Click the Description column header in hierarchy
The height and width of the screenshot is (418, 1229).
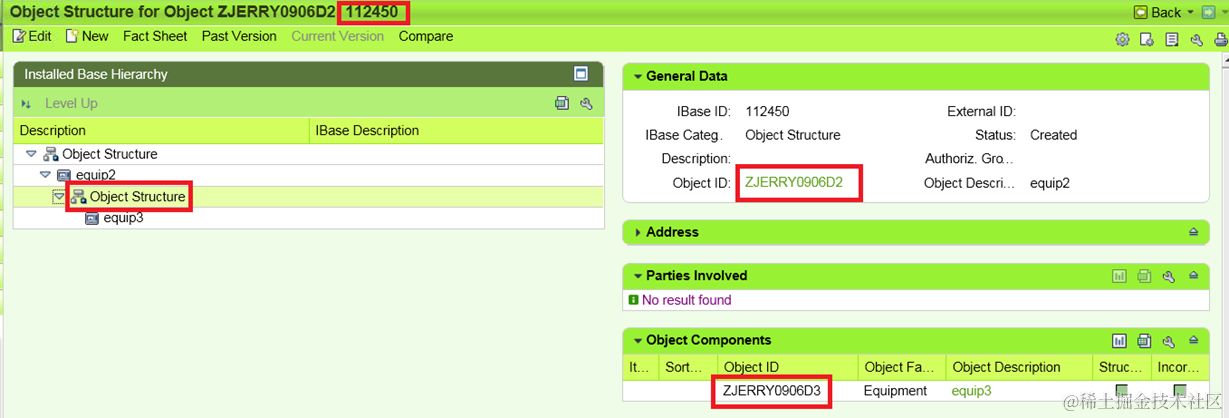click(x=162, y=130)
